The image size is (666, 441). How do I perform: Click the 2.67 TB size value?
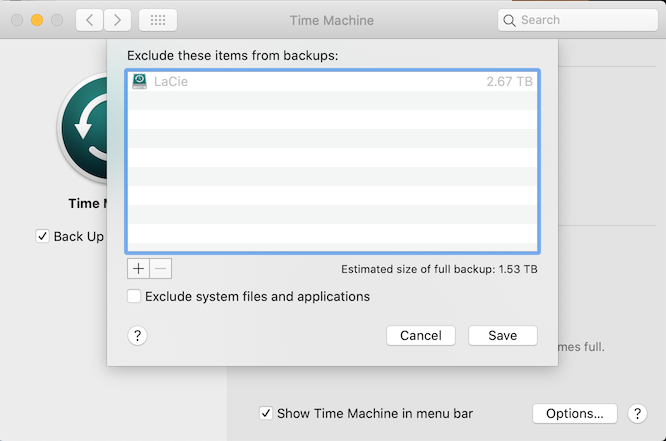(x=509, y=81)
